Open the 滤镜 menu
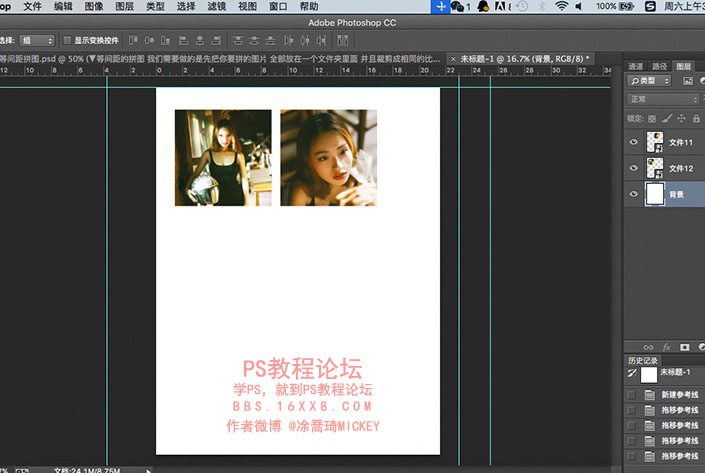Screen dimensions: 705x473 pyautogui.click(x=216, y=6)
